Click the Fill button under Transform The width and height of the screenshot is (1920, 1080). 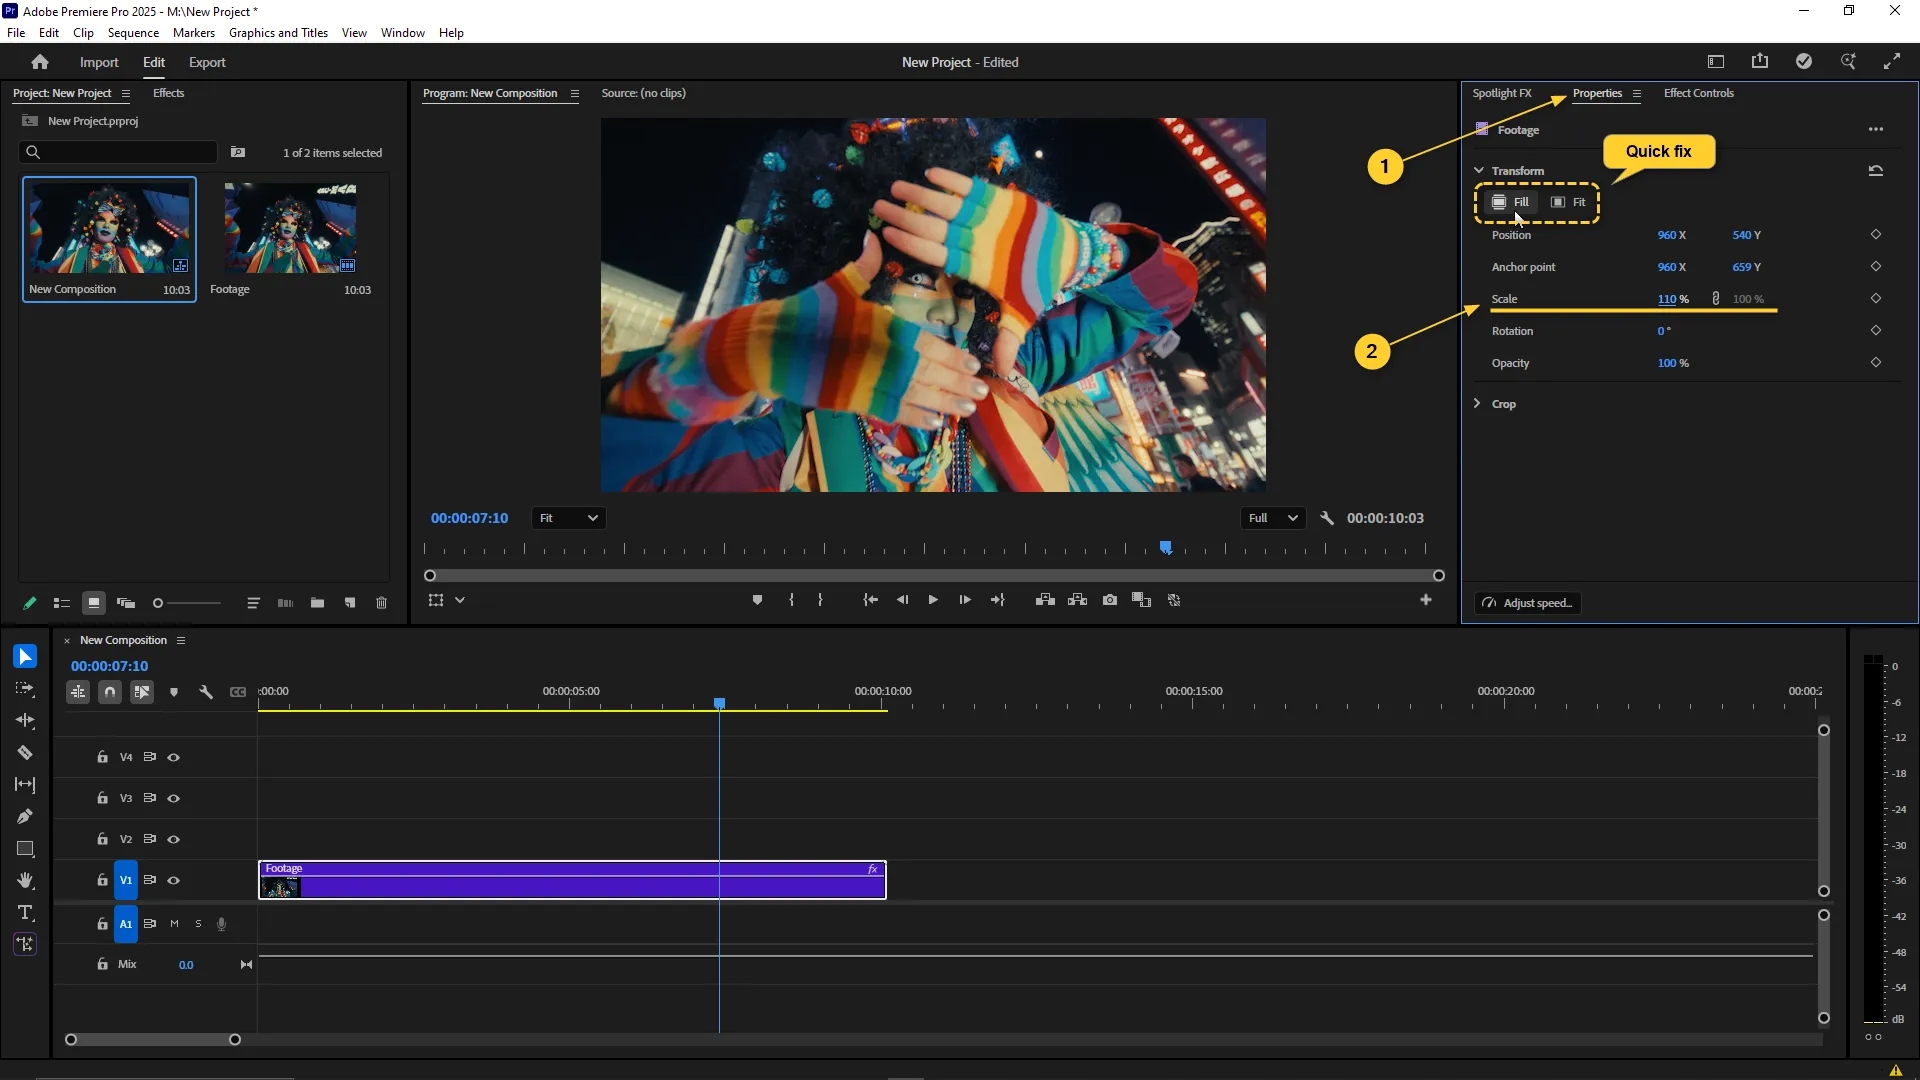[1510, 202]
